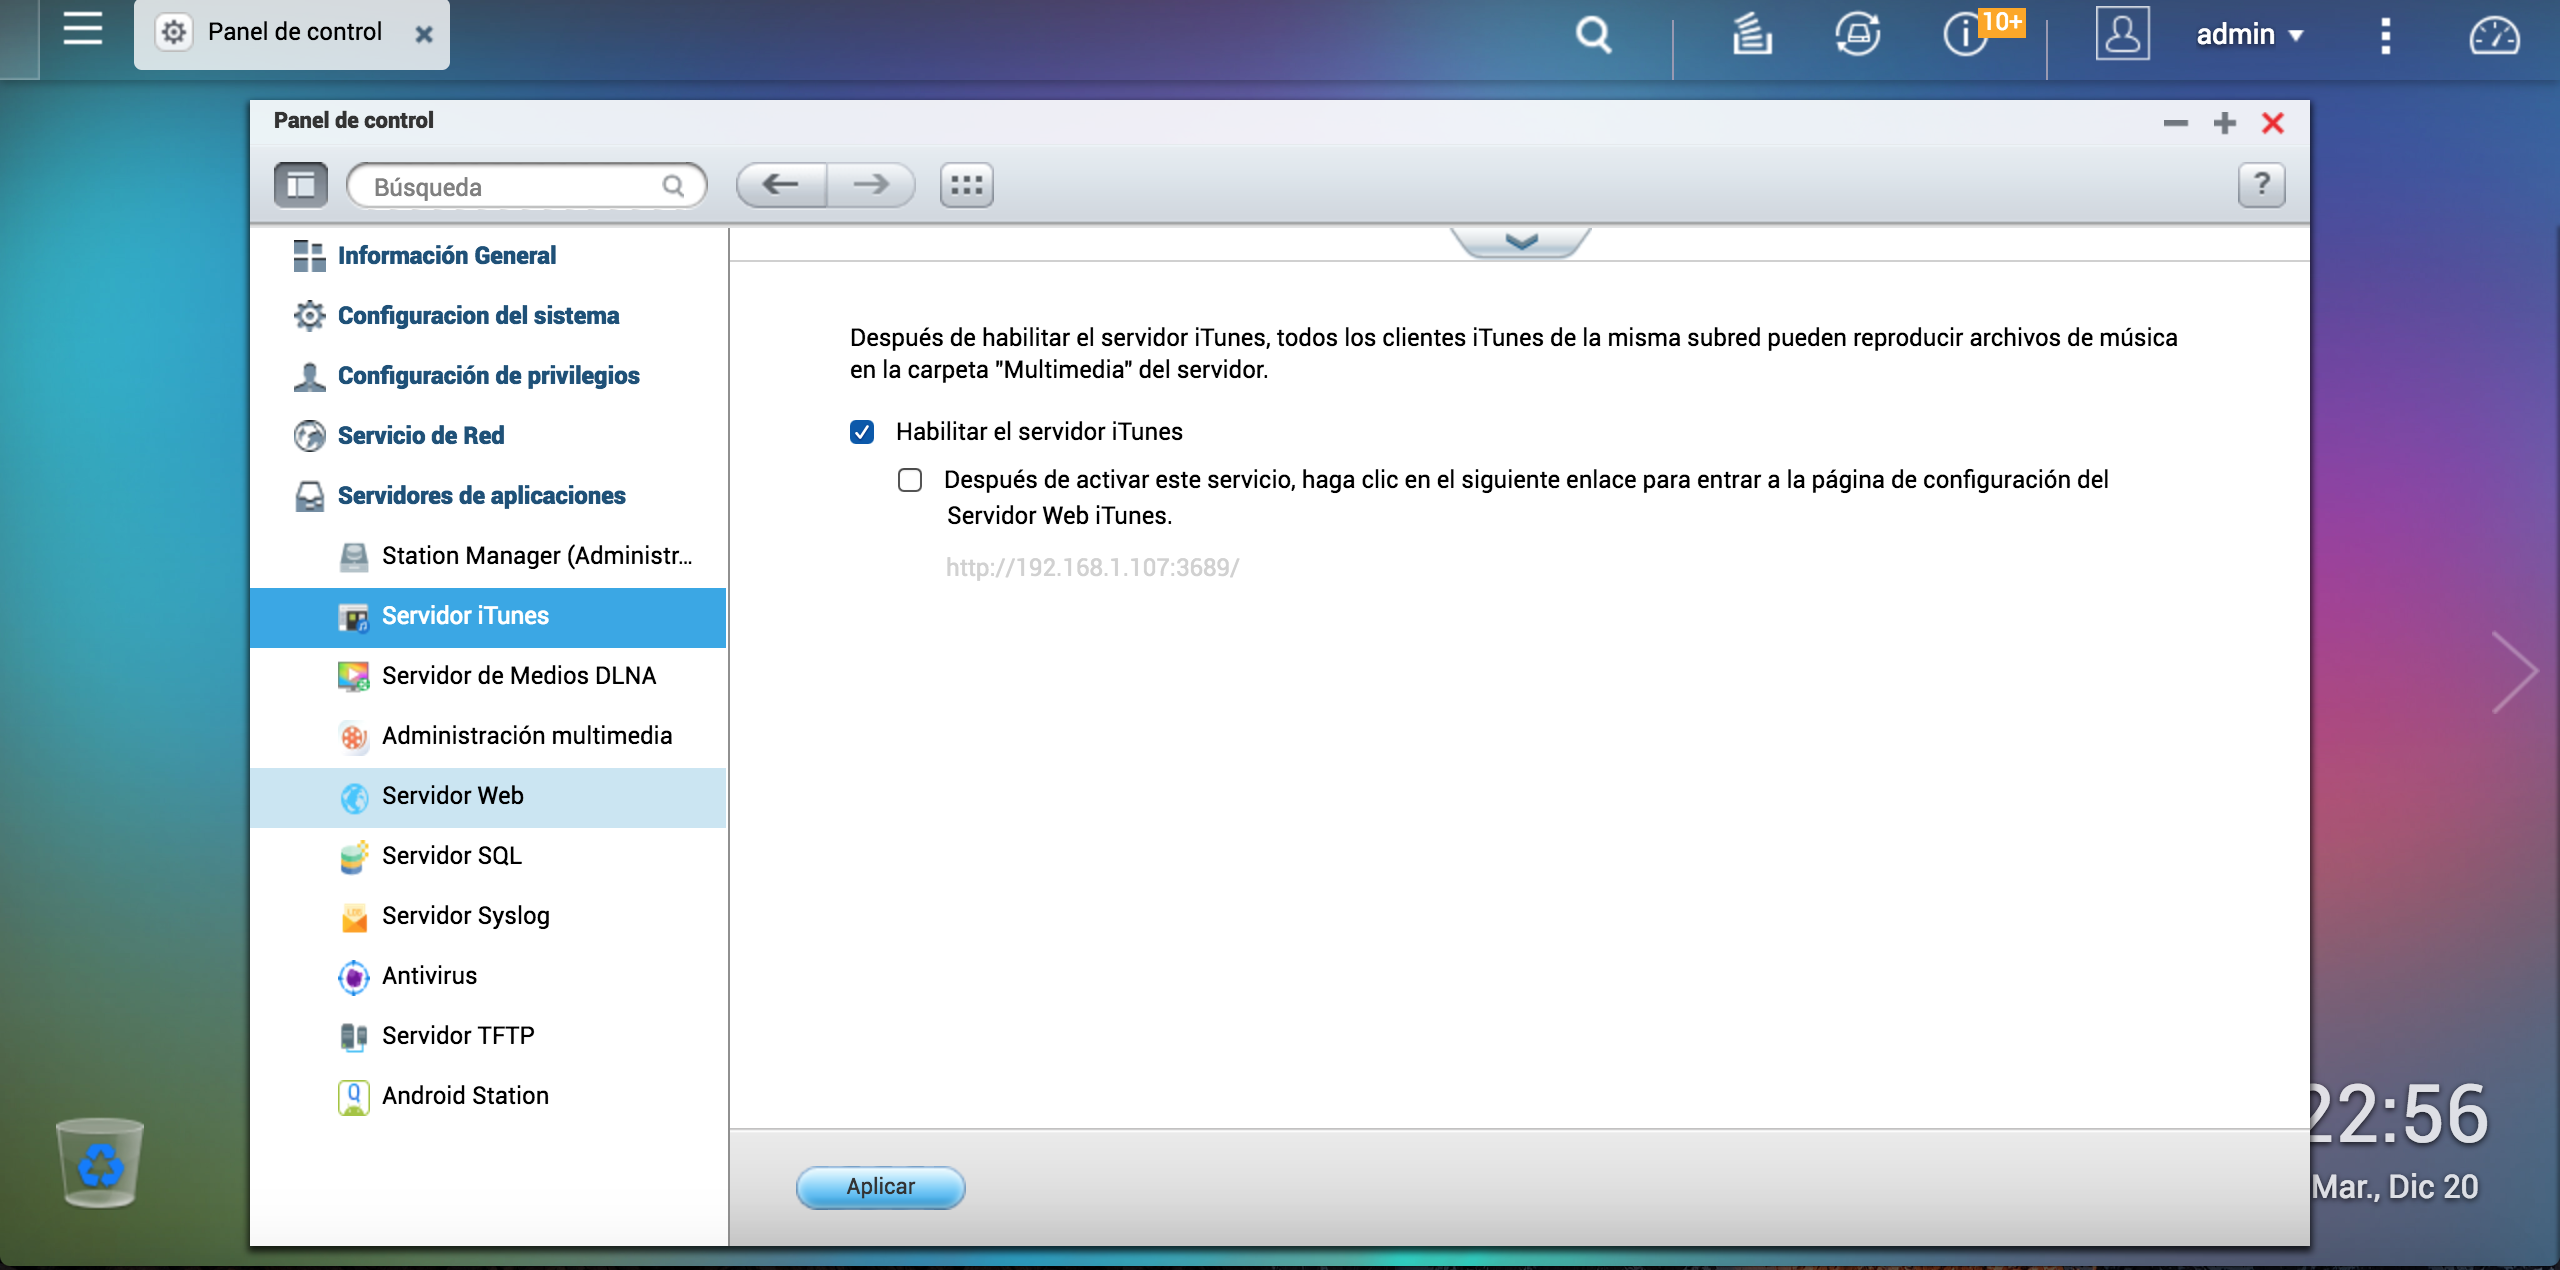This screenshot has width=2560, height=1270.
Task: Select Servidor de Medios DLNA icon
Action: (351, 674)
